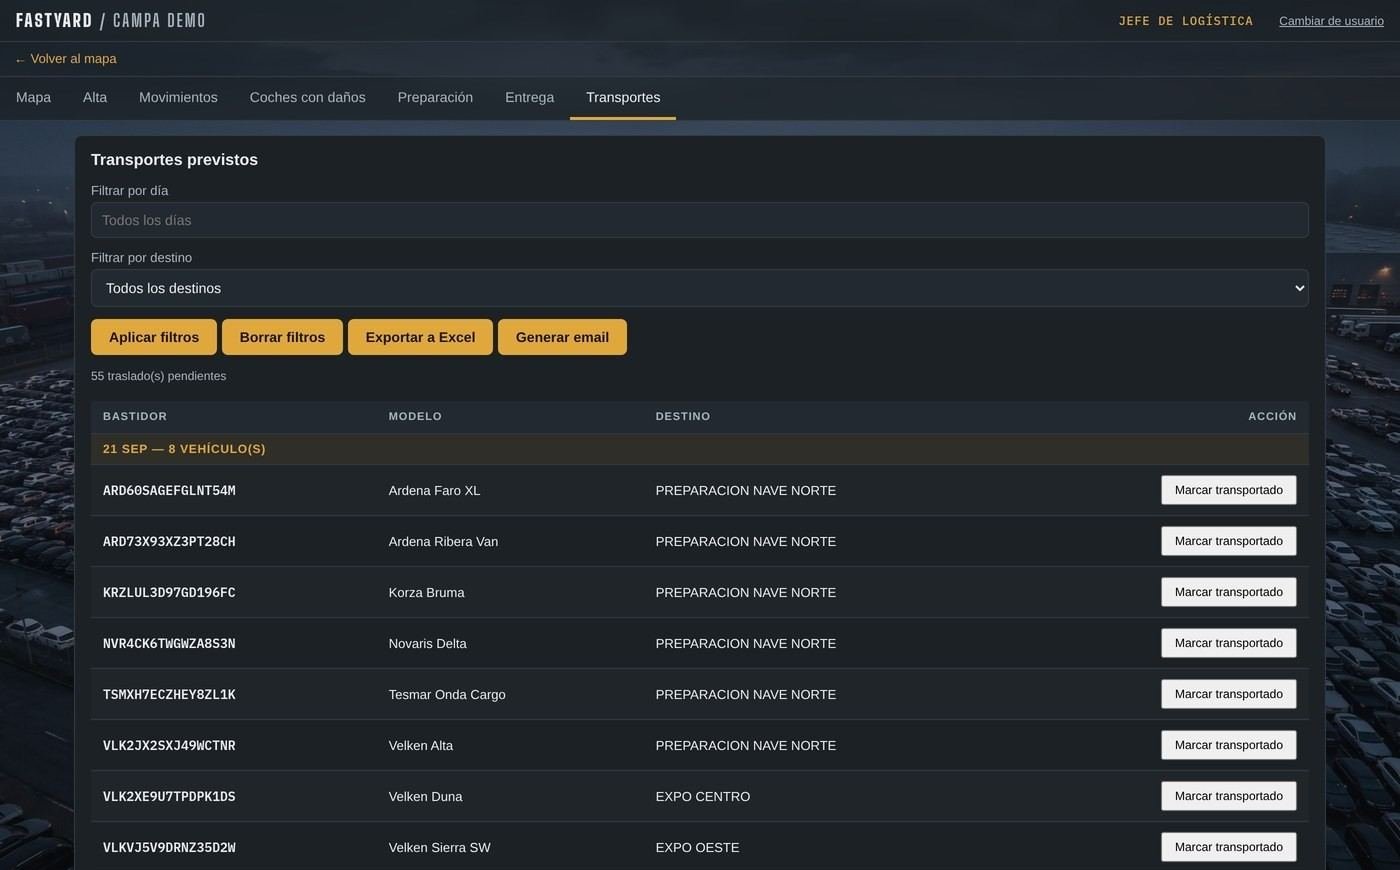Click the Generar email button

562,337
